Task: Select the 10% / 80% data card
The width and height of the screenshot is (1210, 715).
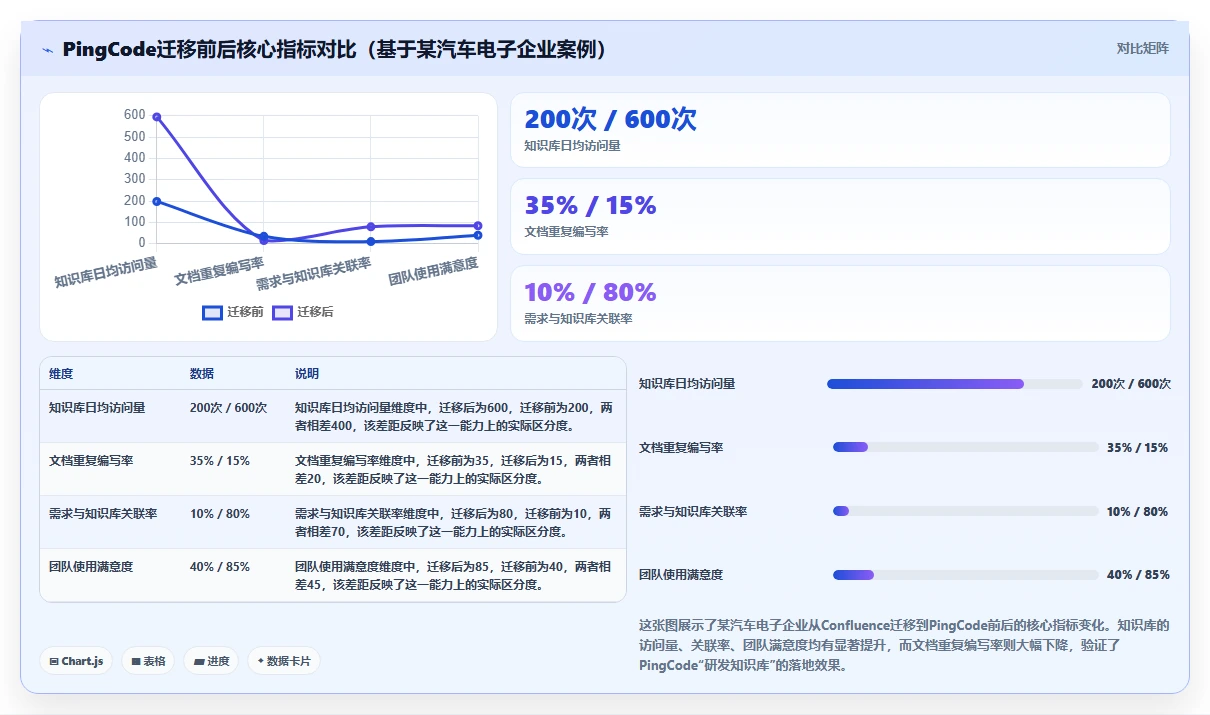Action: click(840, 303)
